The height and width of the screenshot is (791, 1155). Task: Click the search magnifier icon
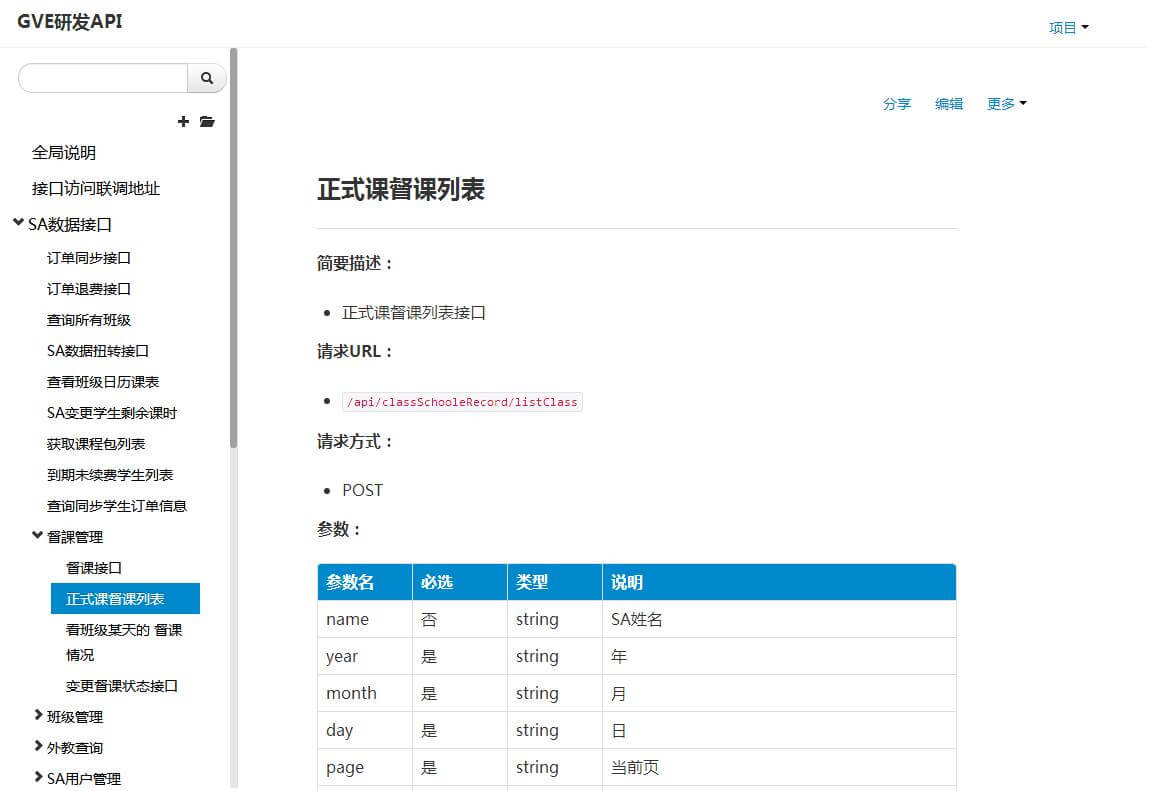207,78
